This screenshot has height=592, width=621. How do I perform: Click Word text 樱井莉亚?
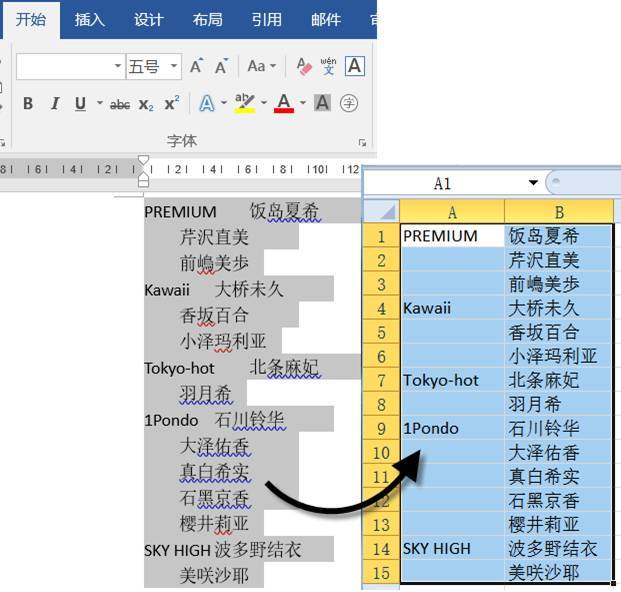point(214,523)
